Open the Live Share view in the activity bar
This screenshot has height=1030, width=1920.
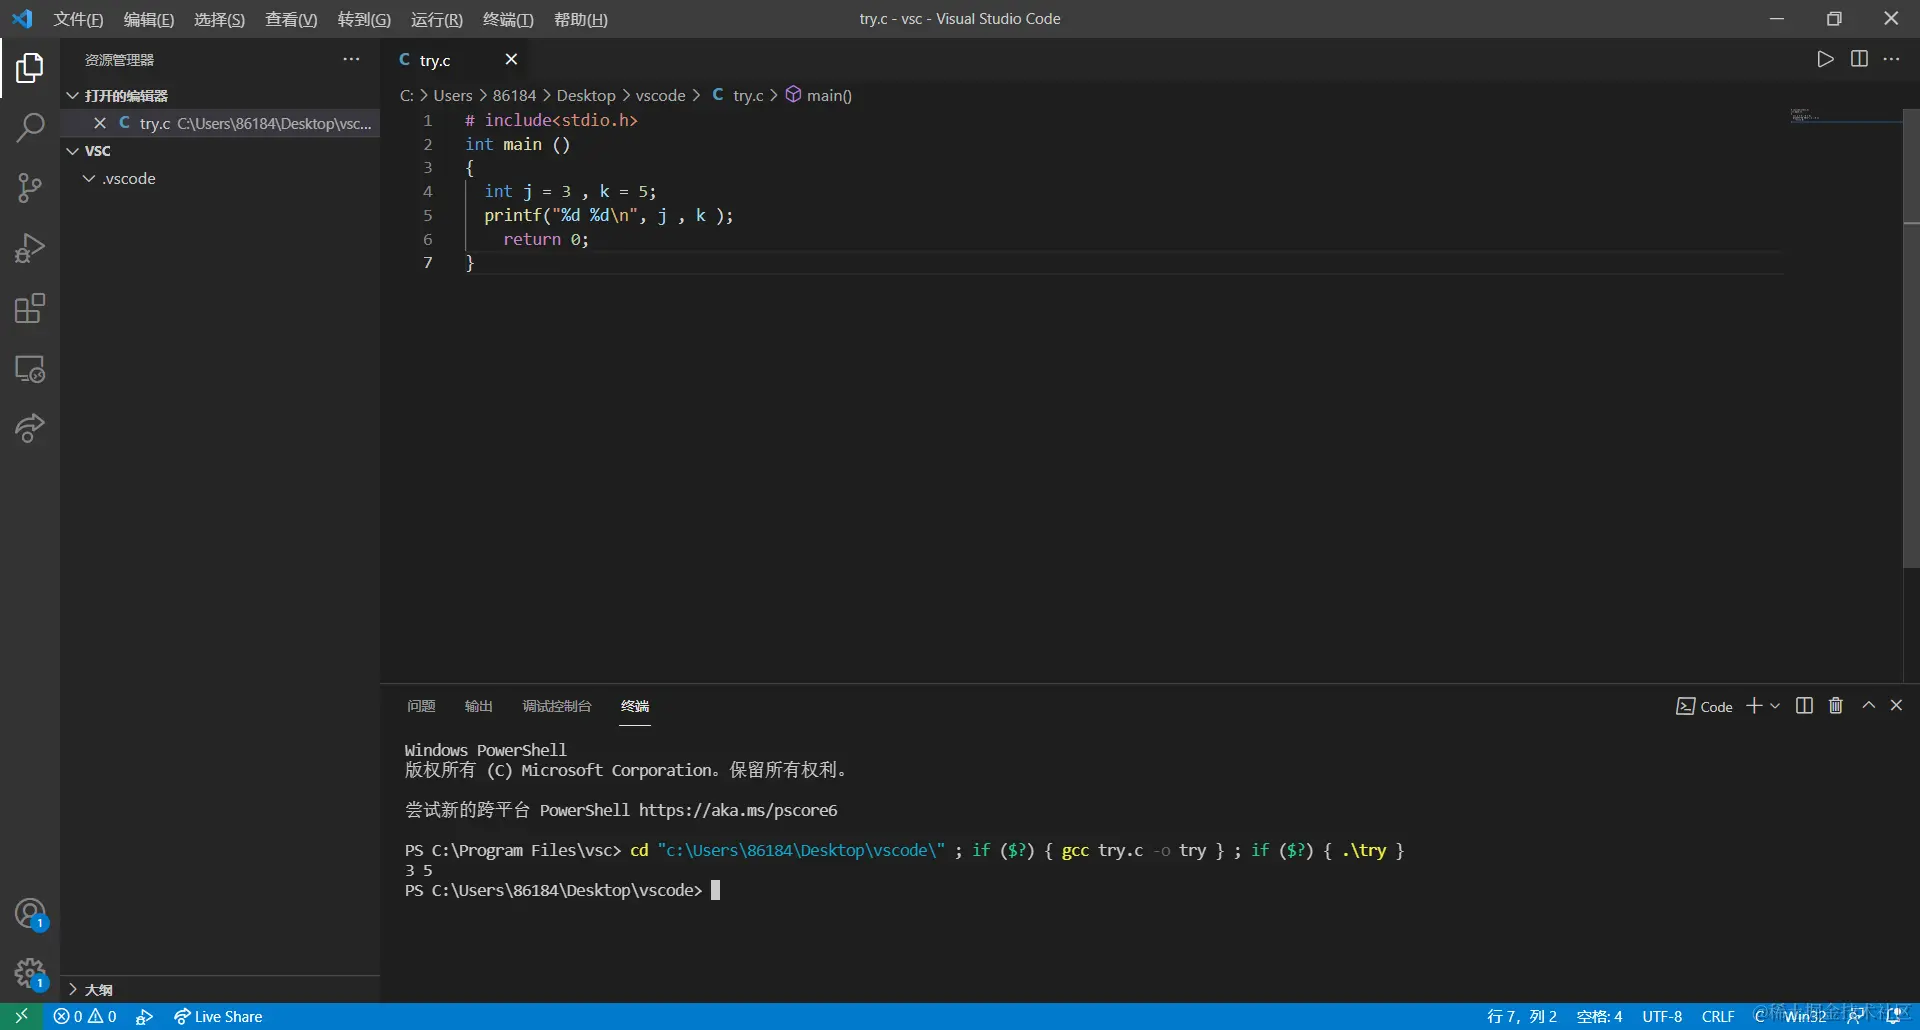pos(30,429)
